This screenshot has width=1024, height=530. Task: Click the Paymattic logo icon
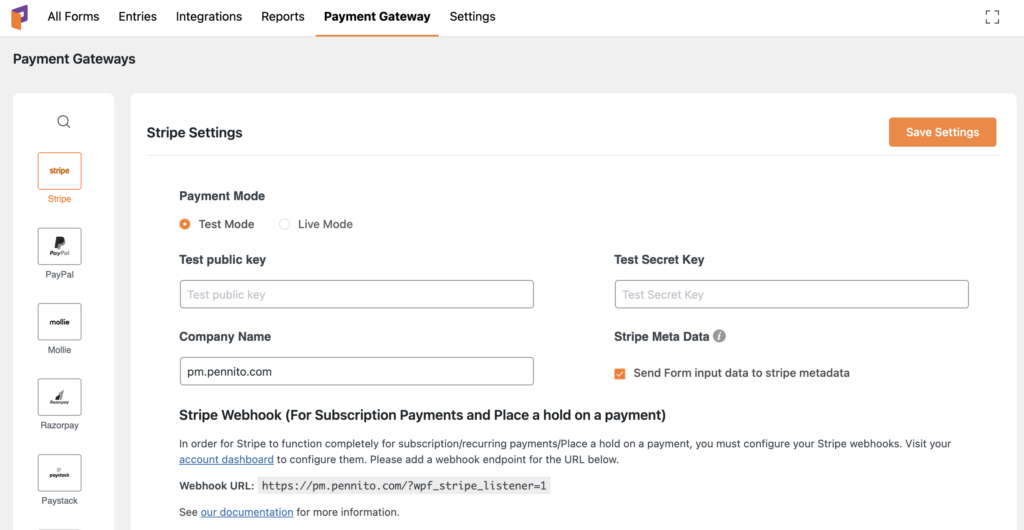click(x=19, y=17)
